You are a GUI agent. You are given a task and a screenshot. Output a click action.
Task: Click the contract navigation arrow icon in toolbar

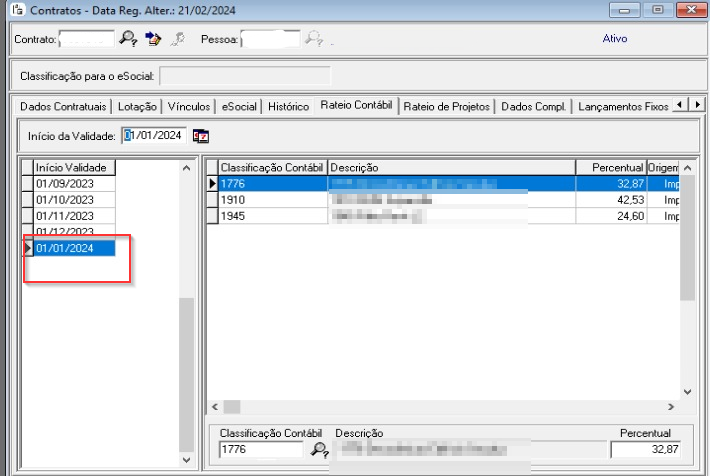[x=153, y=39]
